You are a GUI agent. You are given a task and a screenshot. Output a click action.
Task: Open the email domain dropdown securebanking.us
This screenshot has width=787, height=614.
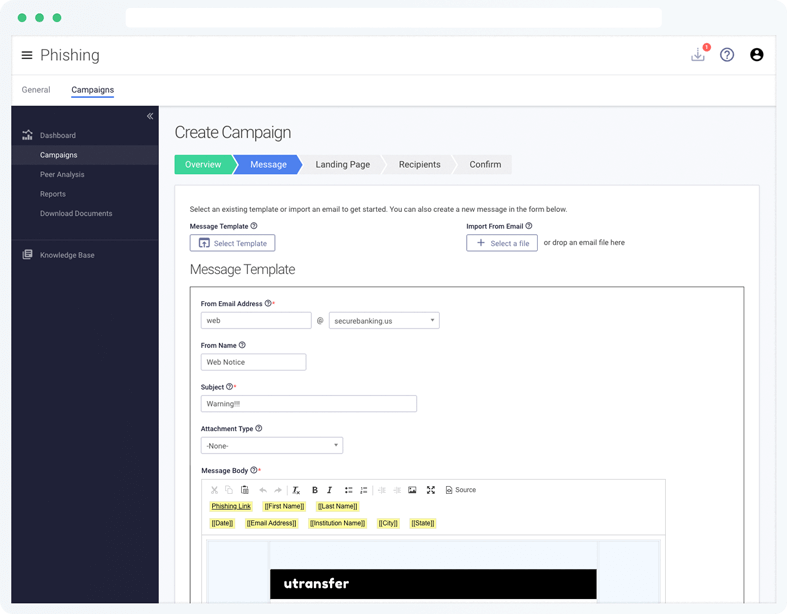pyautogui.click(x=384, y=321)
